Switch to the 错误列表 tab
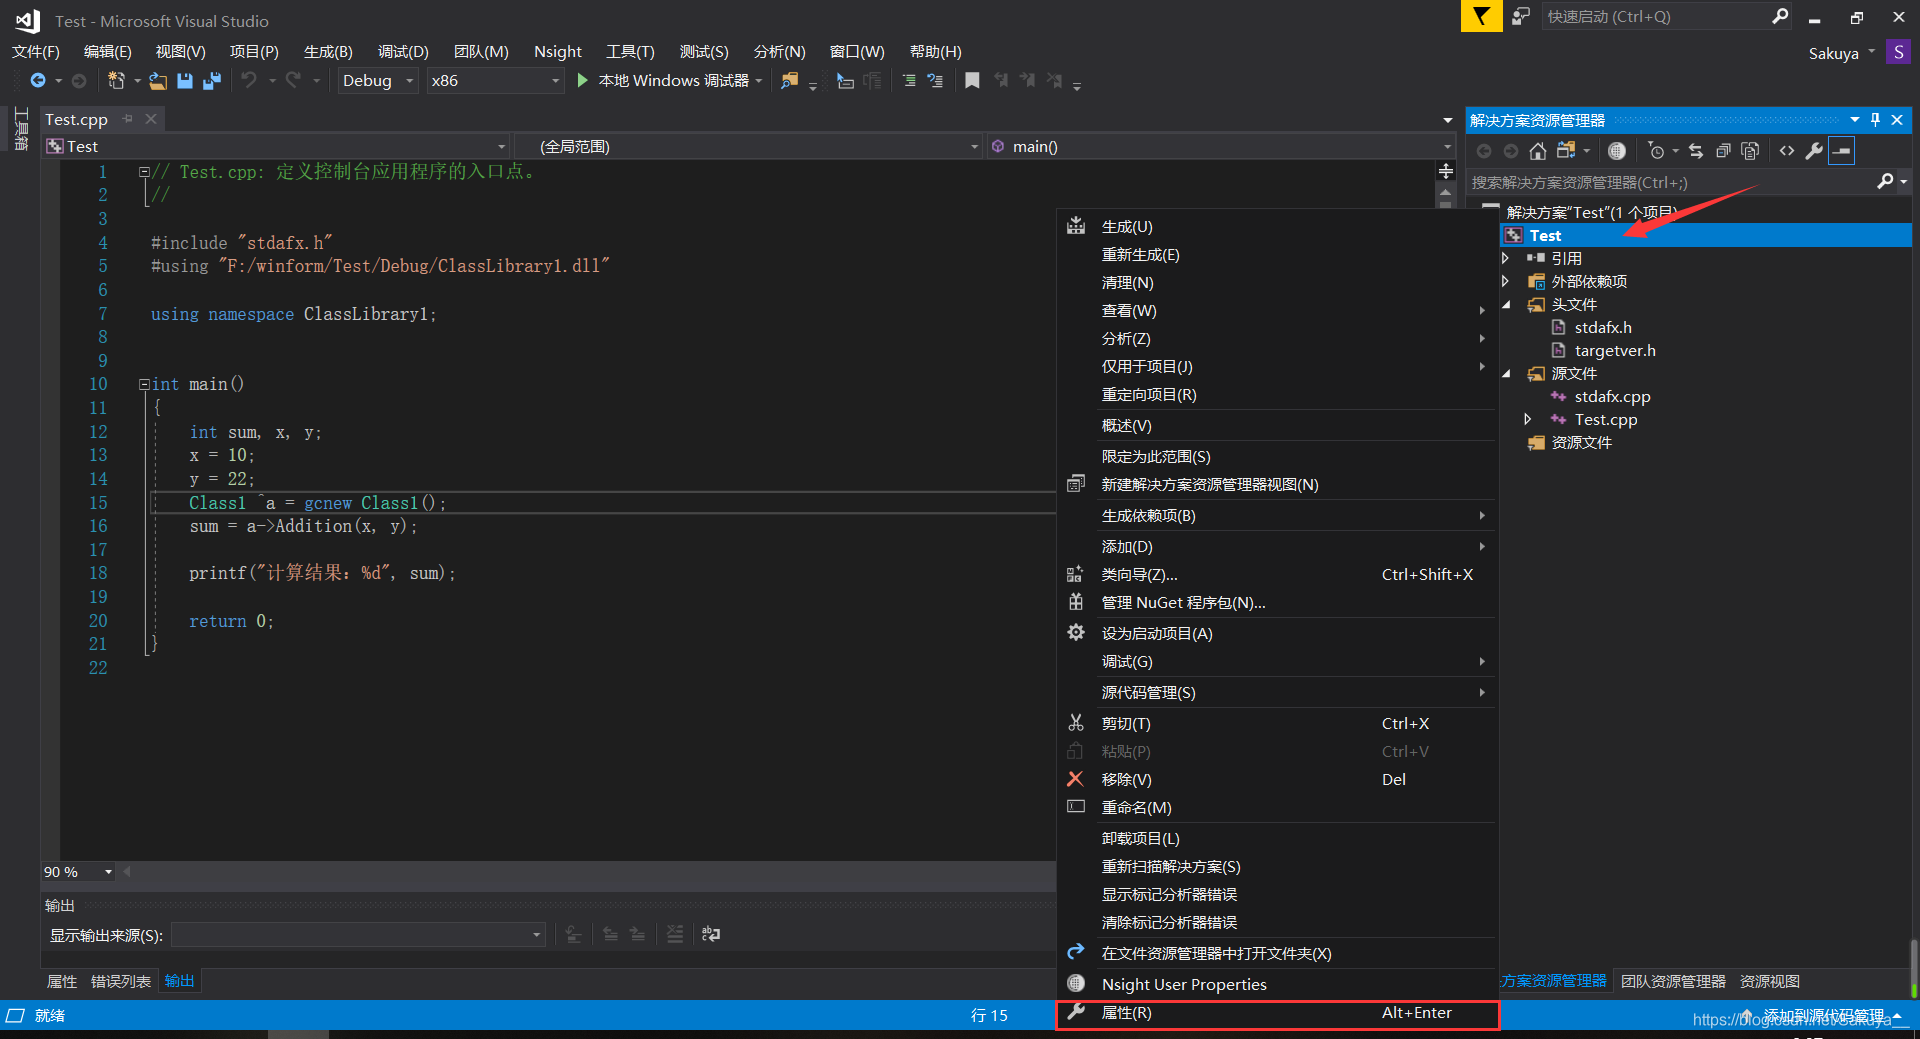This screenshot has height=1039, width=1920. click(121, 982)
